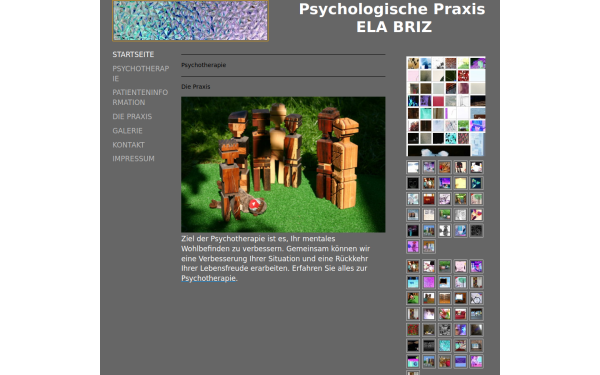Open the GALERIE menu entry

tap(127, 130)
